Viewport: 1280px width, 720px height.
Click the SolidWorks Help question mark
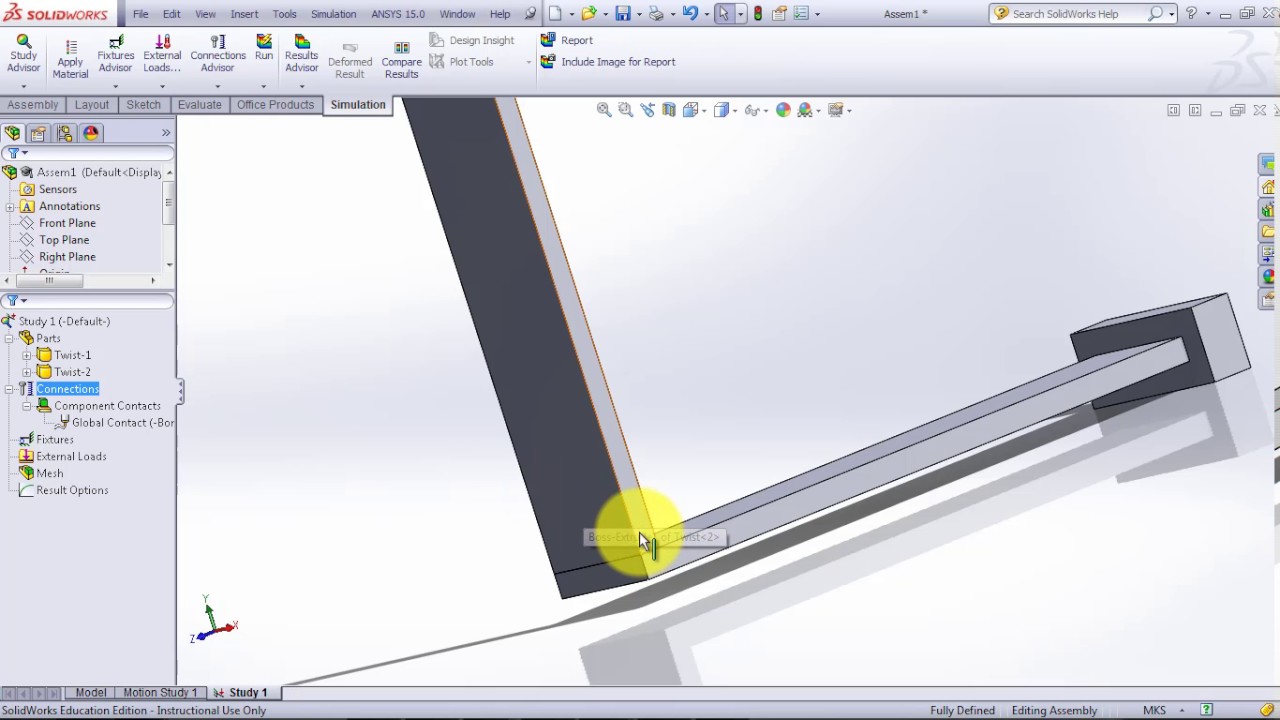tap(1191, 13)
